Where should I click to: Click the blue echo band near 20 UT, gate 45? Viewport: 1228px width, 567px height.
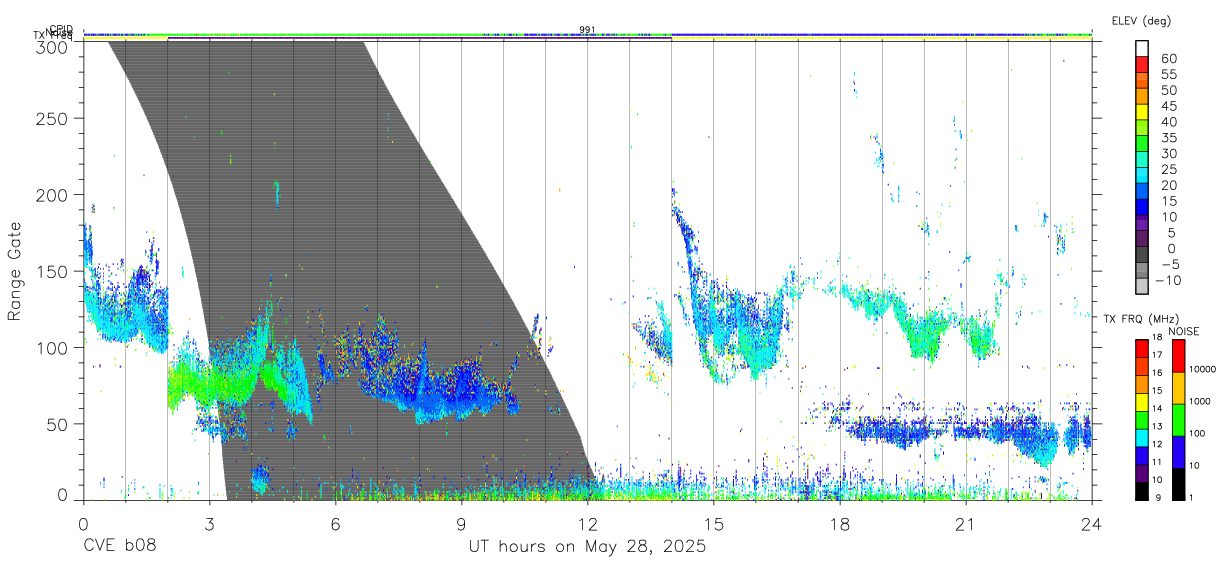pos(925,430)
